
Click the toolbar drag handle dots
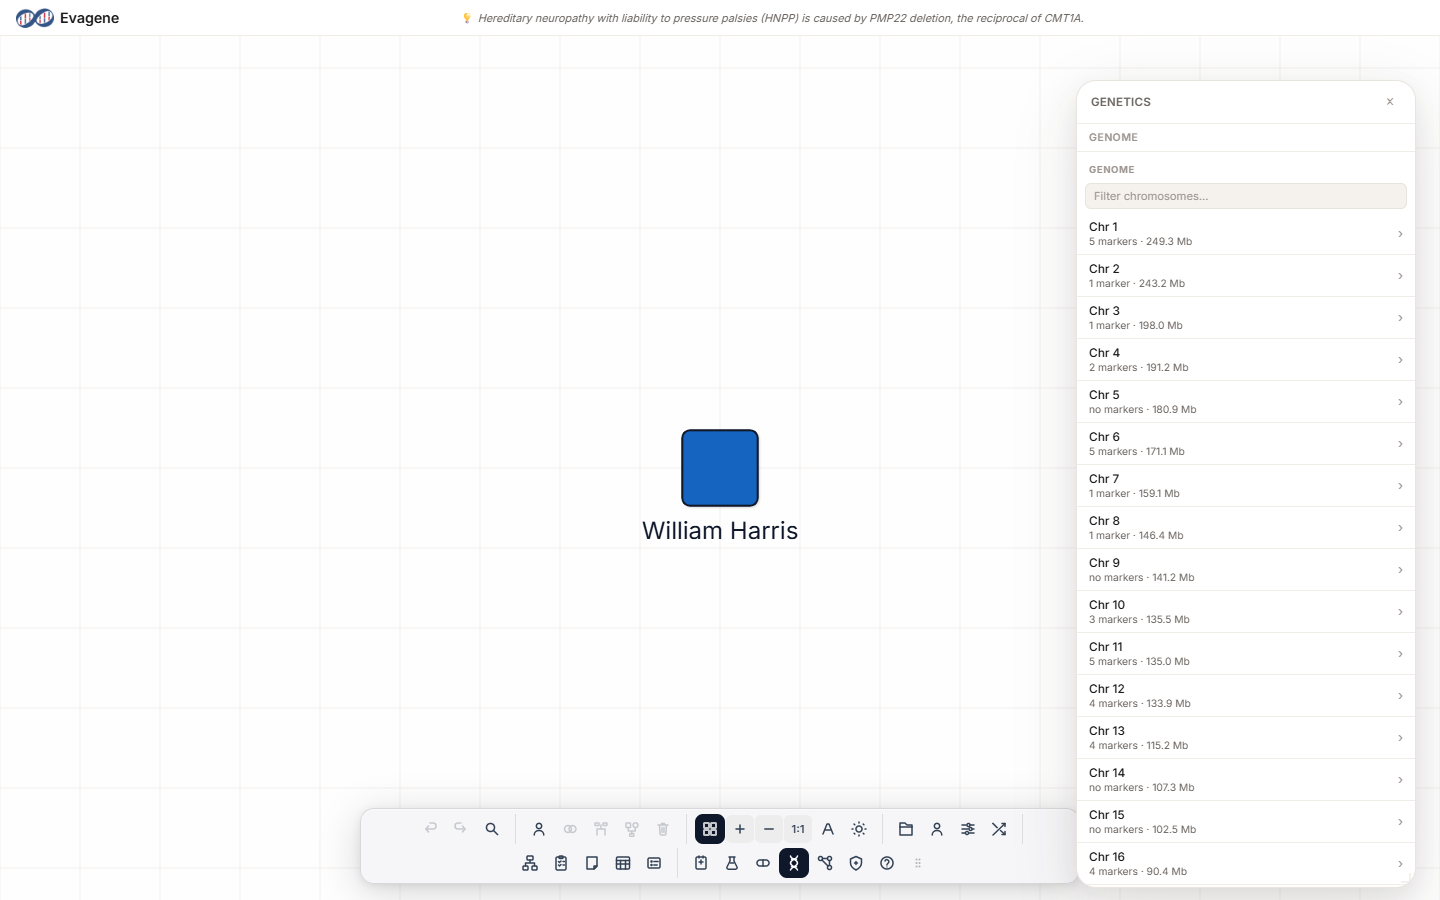coord(918,863)
